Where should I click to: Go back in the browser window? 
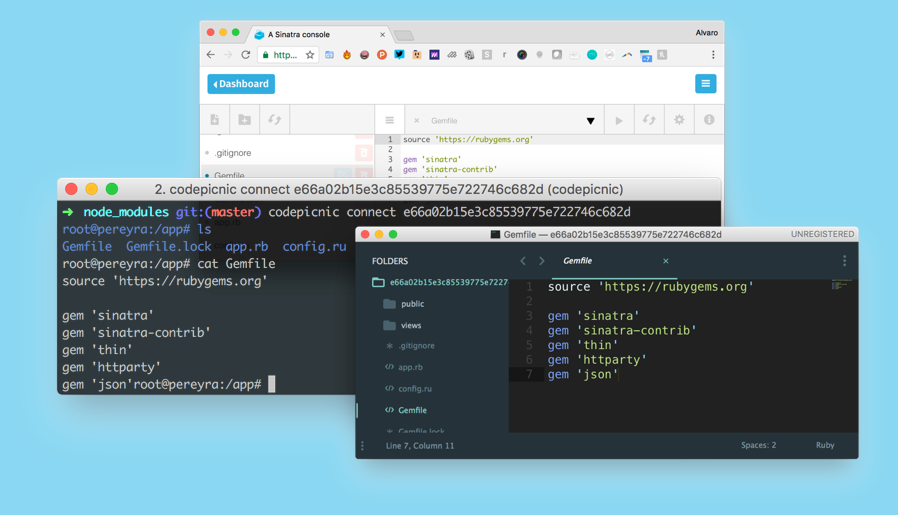click(x=211, y=55)
